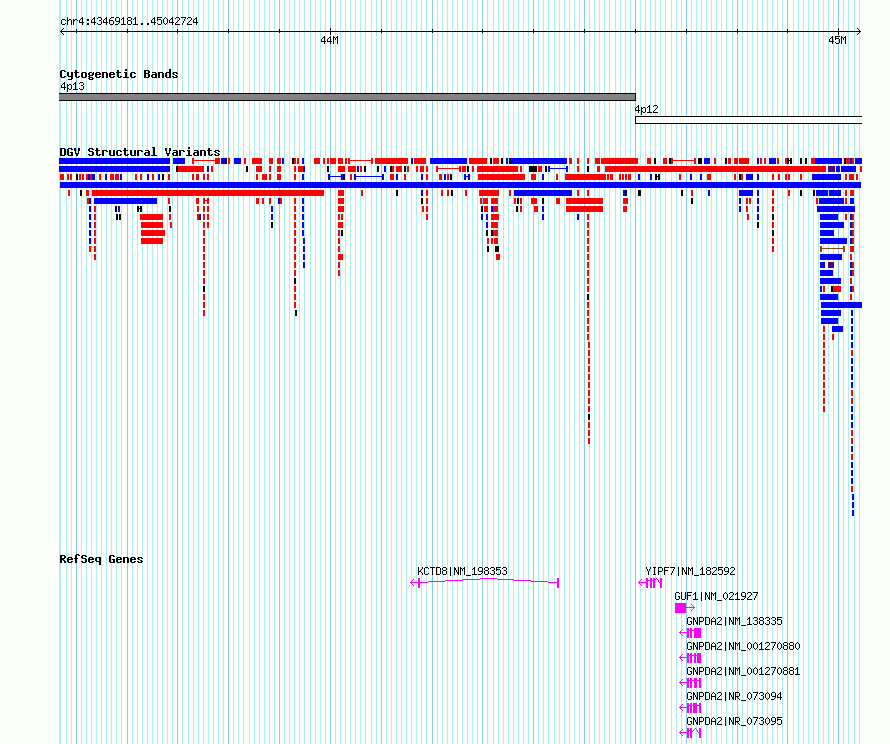Select the gray 4p13 cytoband bar

pos(347,97)
